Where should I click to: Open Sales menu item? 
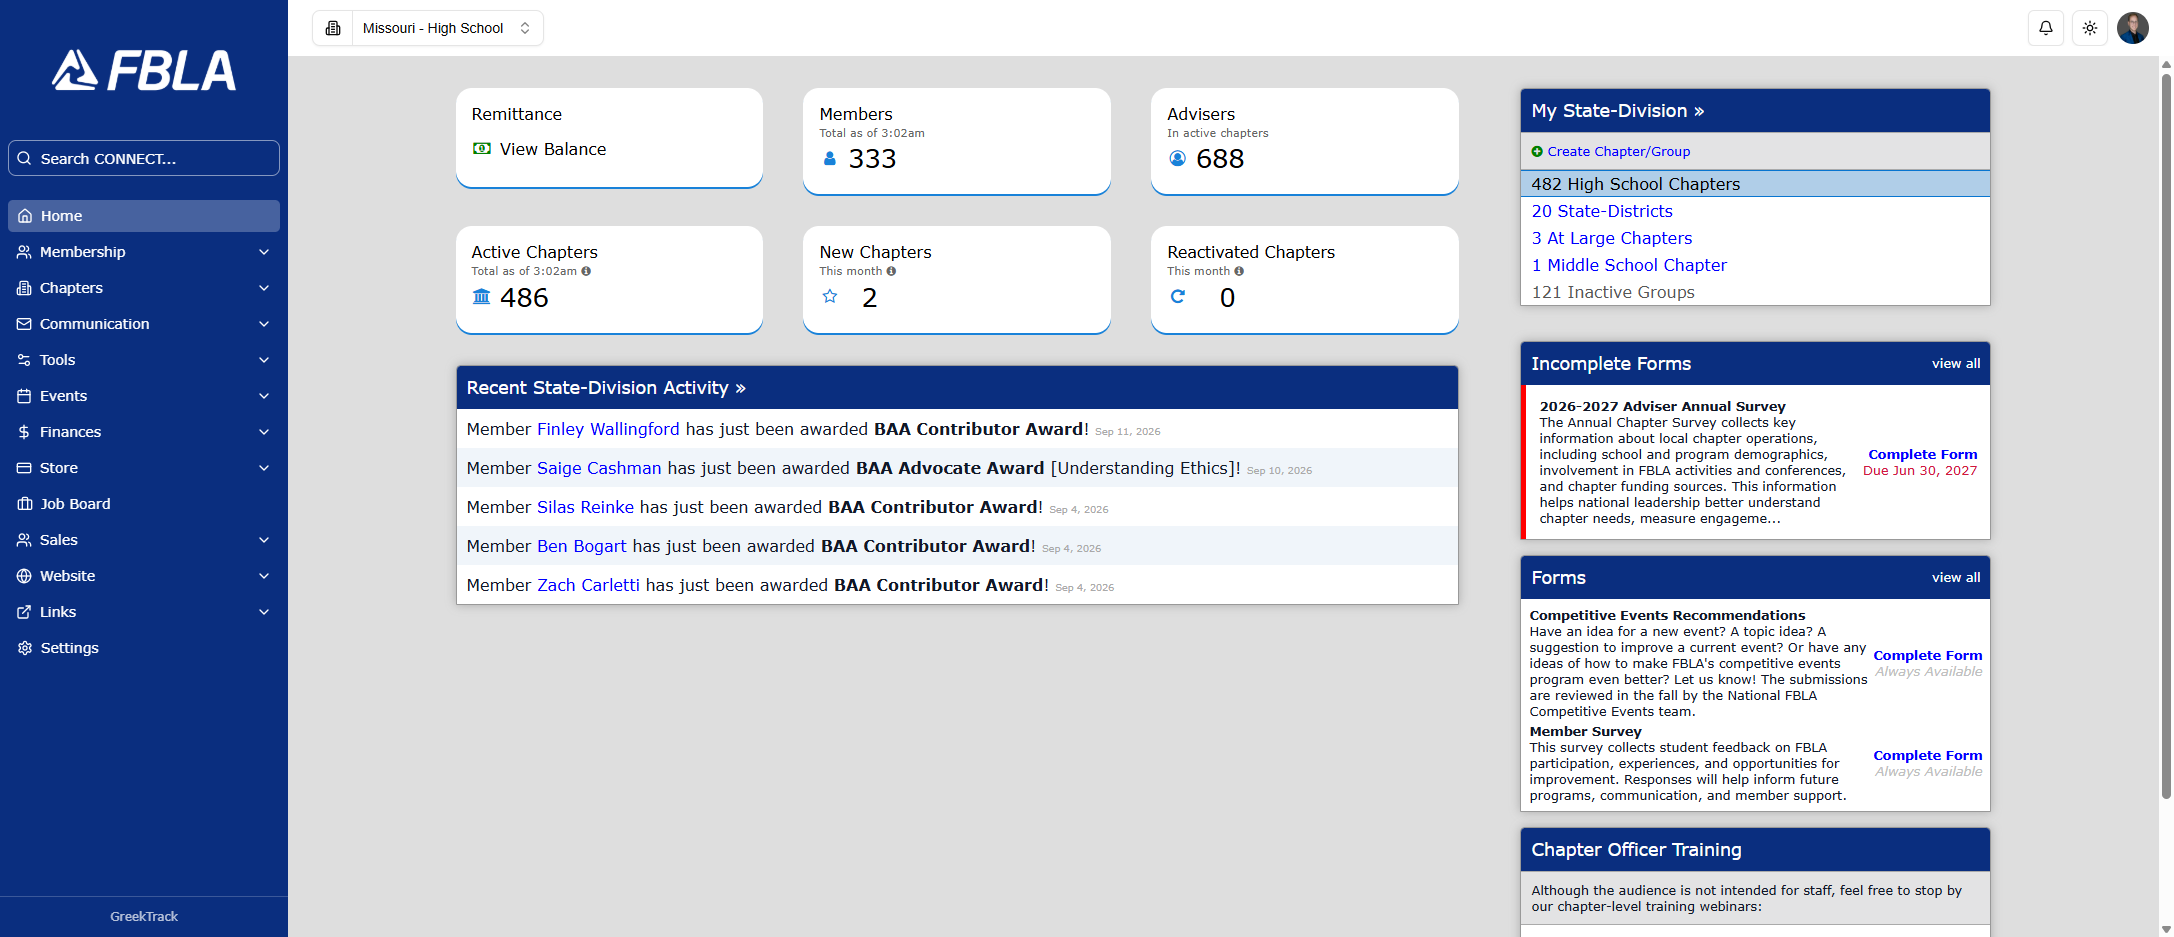(144, 540)
